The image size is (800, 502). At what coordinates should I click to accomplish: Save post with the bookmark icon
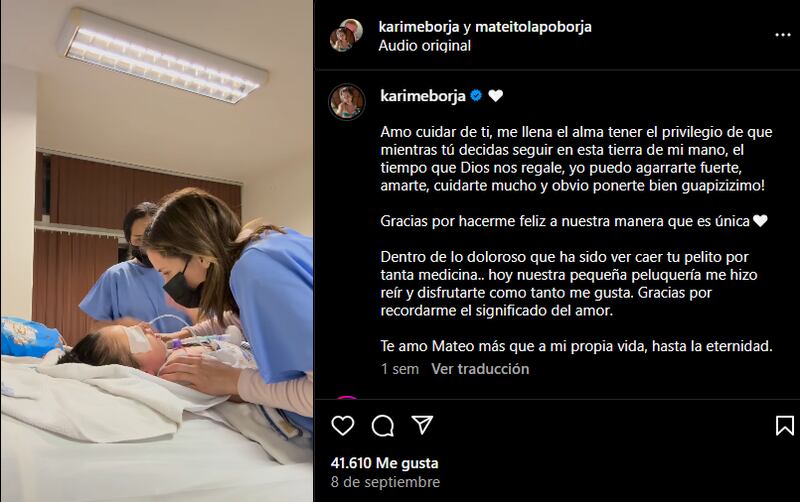click(785, 425)
